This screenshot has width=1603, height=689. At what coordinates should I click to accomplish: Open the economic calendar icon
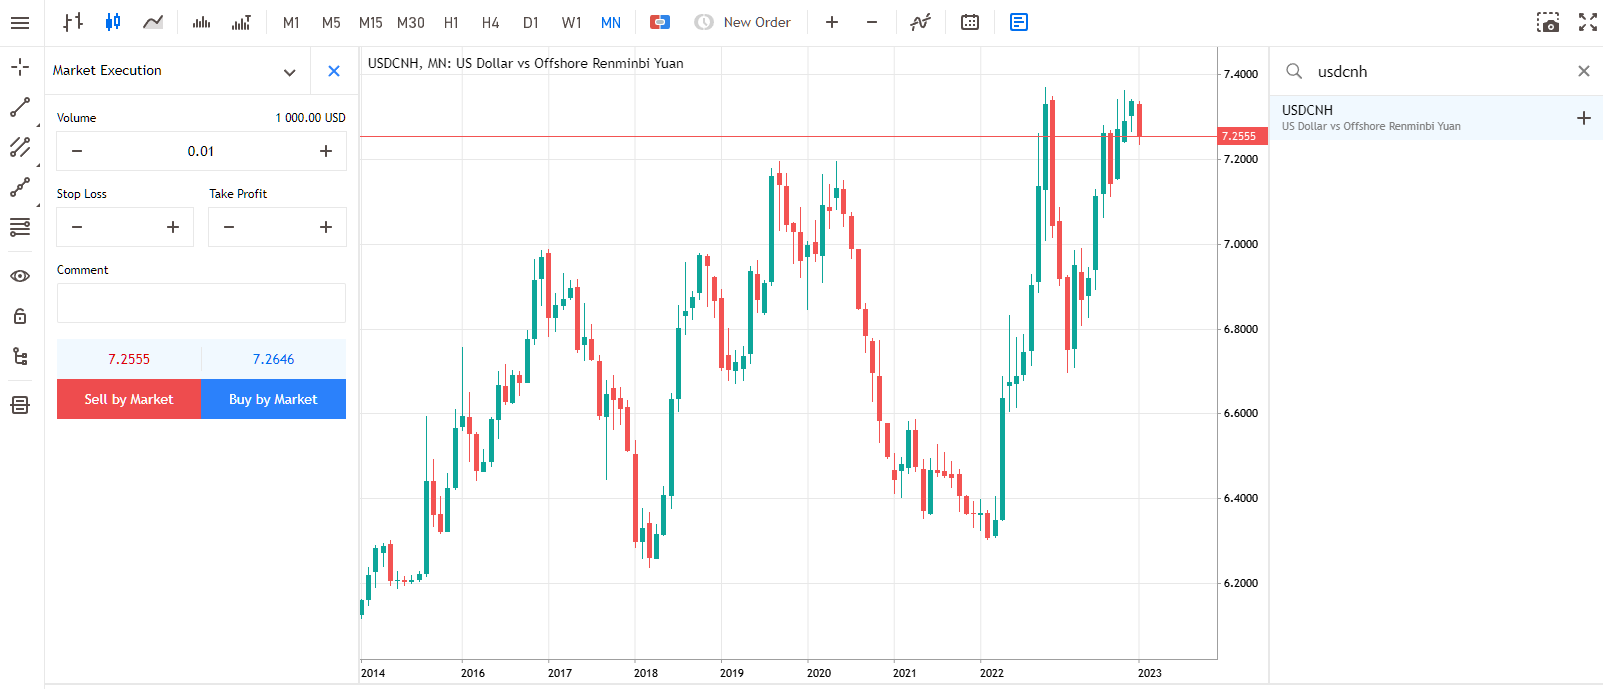[970, 22]
